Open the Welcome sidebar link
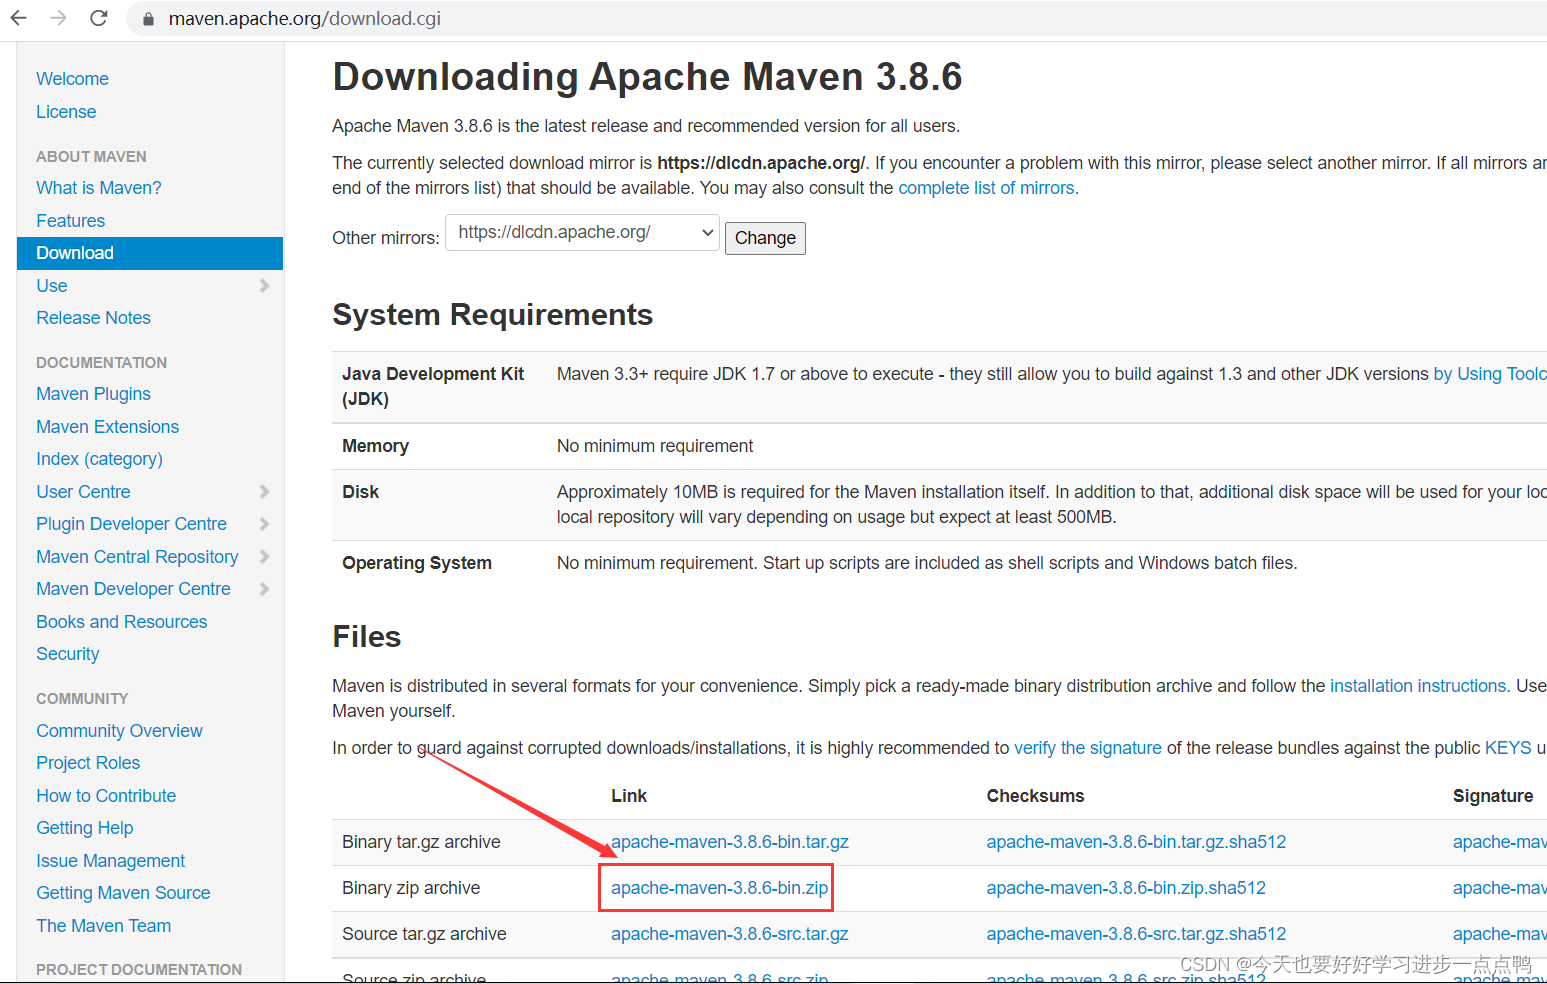 click(72, 79)
